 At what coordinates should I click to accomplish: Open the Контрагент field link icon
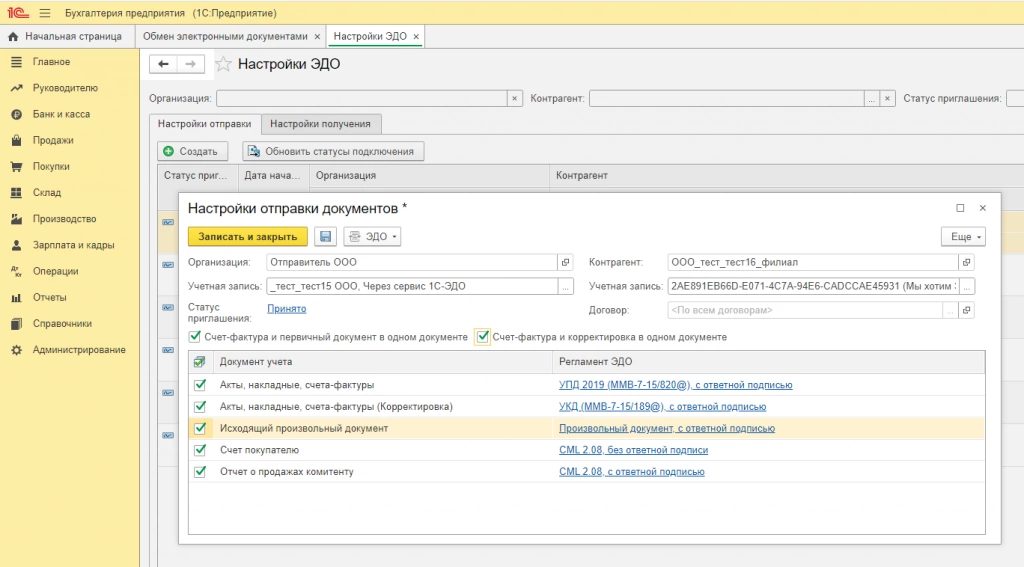point(966,262)
